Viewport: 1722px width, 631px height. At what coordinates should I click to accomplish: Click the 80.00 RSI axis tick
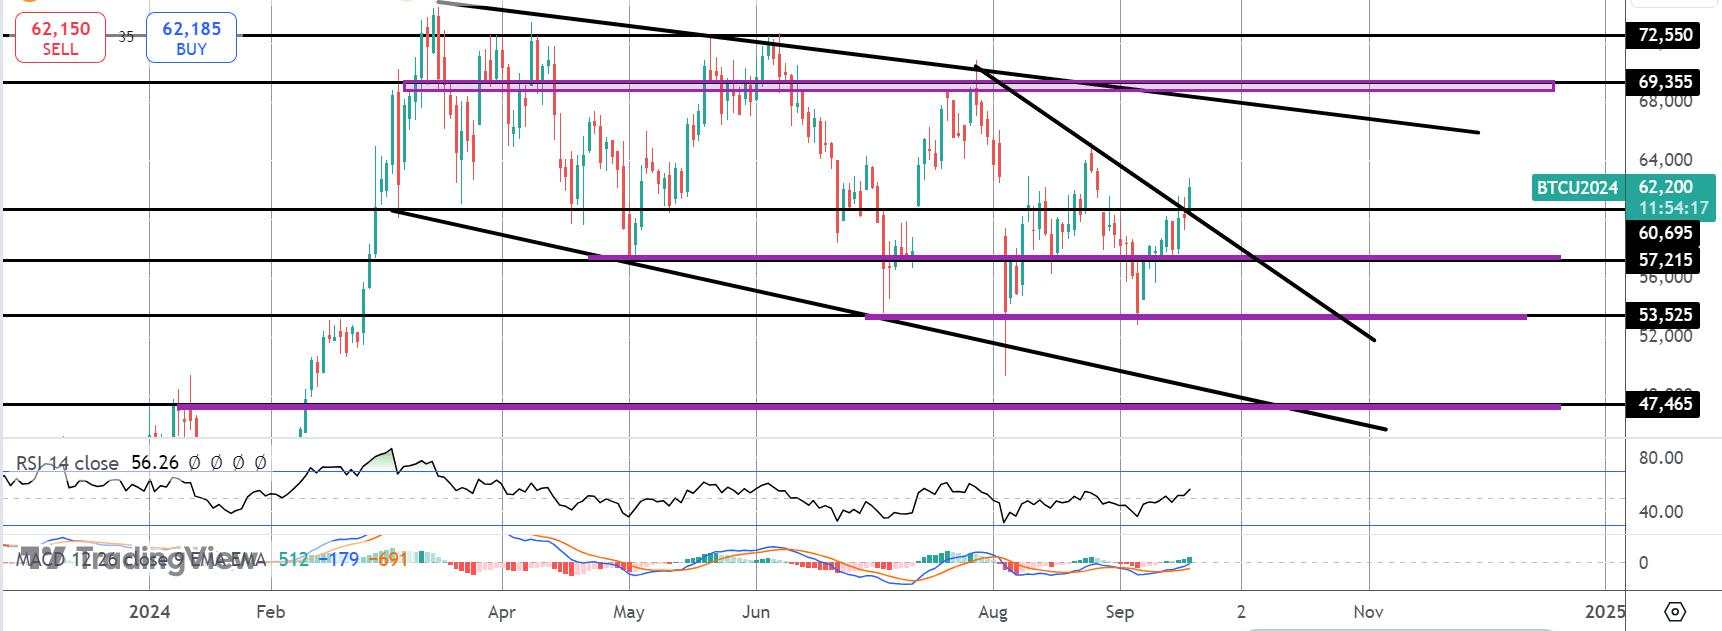1661,458
